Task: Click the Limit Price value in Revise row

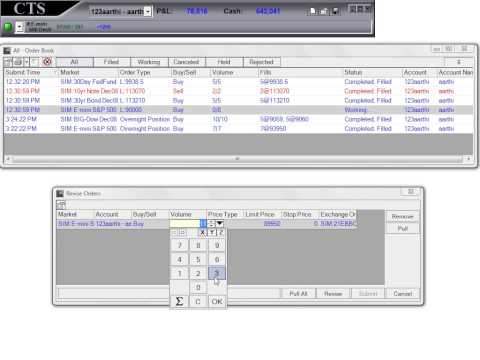Action: tap(272, 224)
